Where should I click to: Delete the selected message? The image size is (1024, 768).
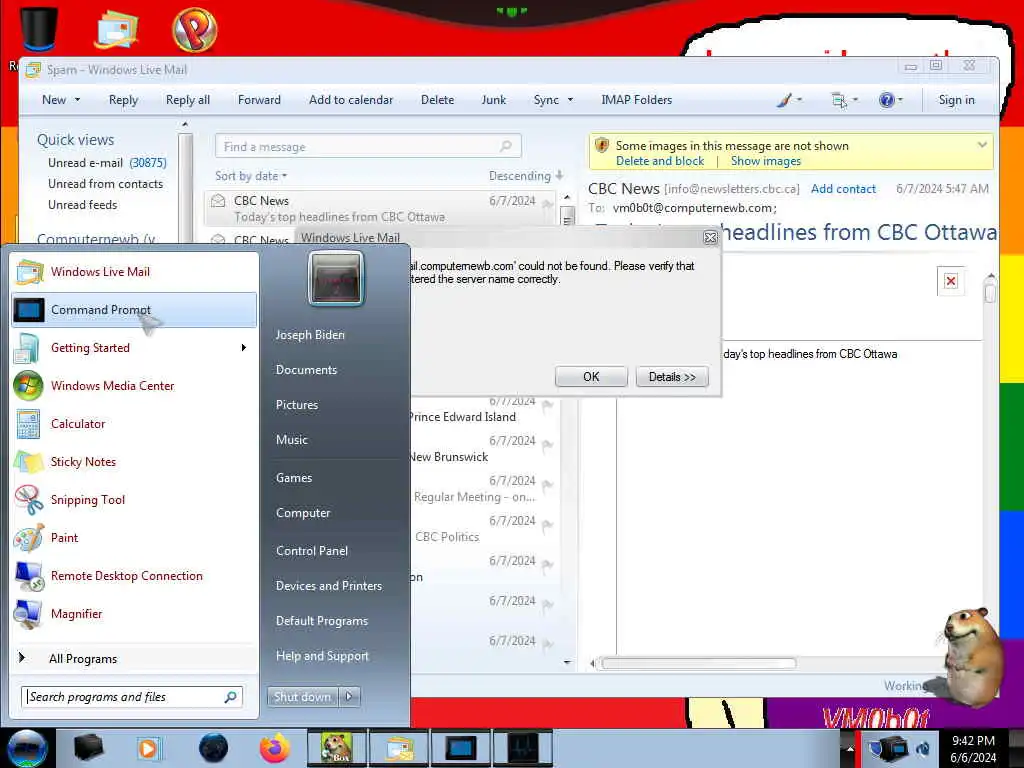[438, 100]
